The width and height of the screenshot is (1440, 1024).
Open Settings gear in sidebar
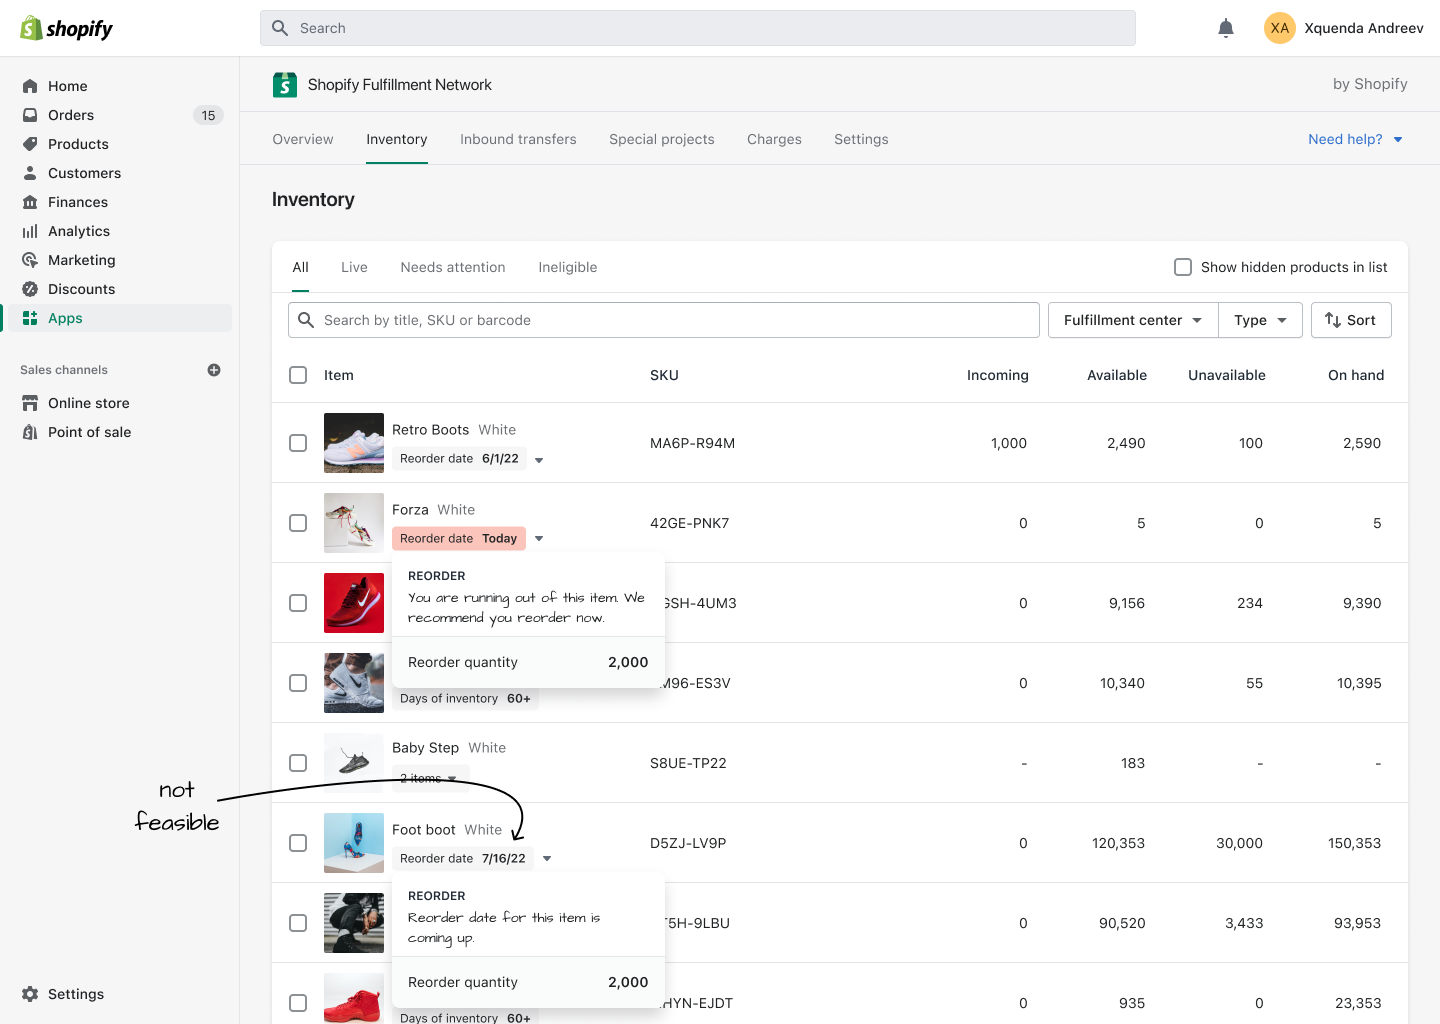tap(30, 994)
